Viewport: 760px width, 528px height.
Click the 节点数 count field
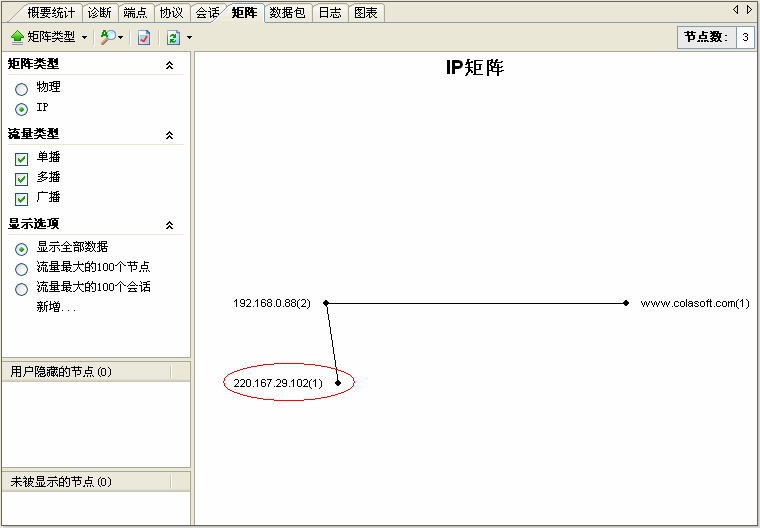click(x=745, y=37)
